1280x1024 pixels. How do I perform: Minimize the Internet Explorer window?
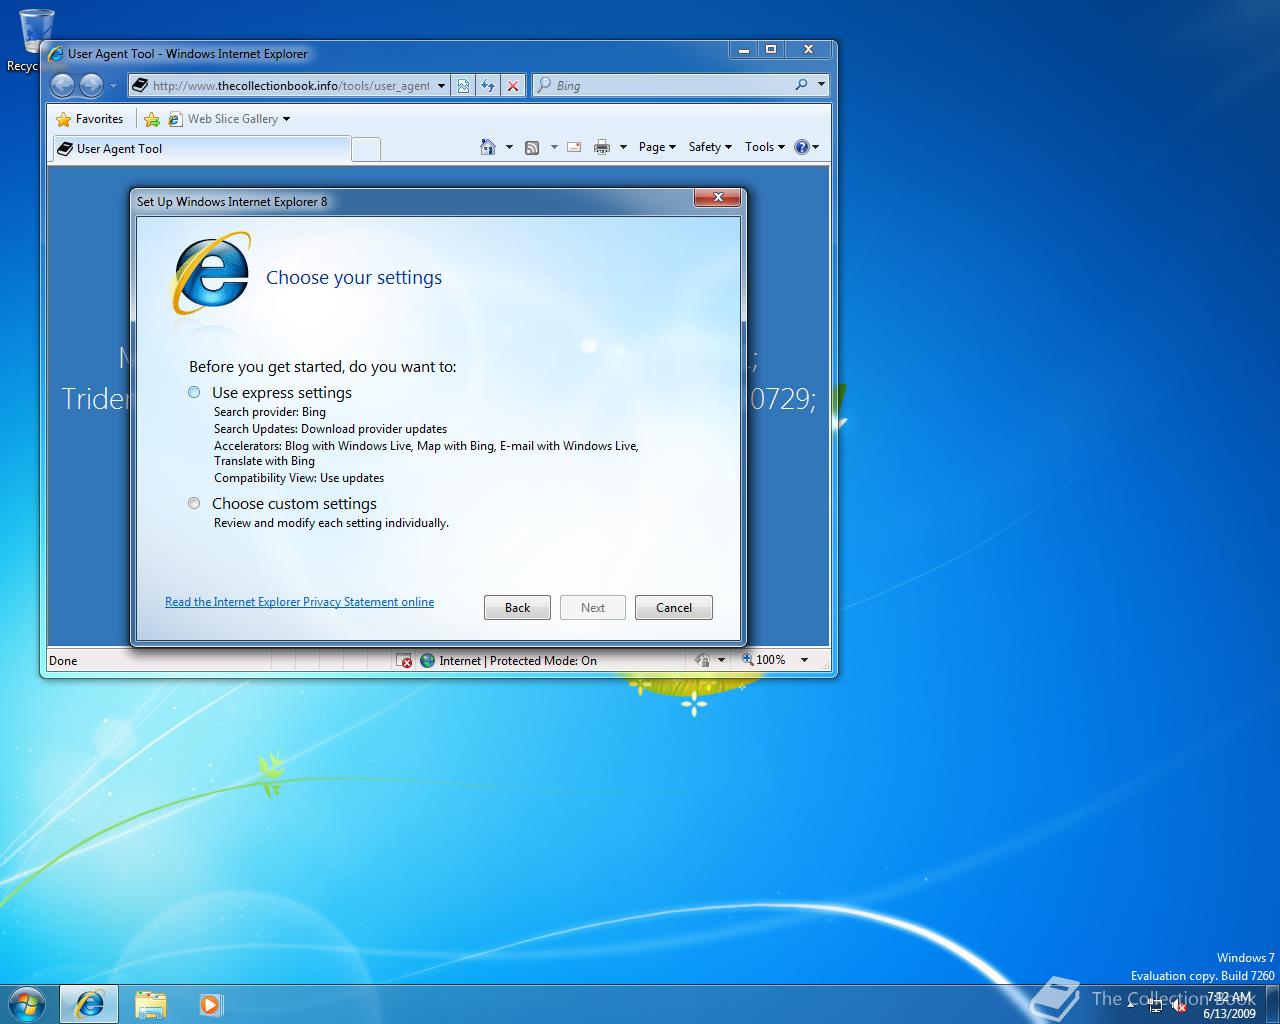tap(742, 49)
